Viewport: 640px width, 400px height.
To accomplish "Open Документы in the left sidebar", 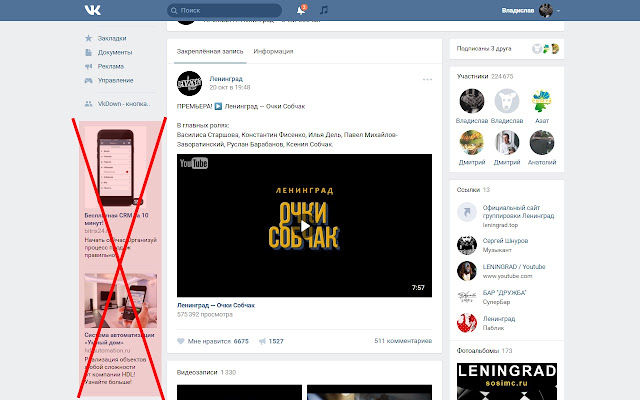I will [115, 52].
